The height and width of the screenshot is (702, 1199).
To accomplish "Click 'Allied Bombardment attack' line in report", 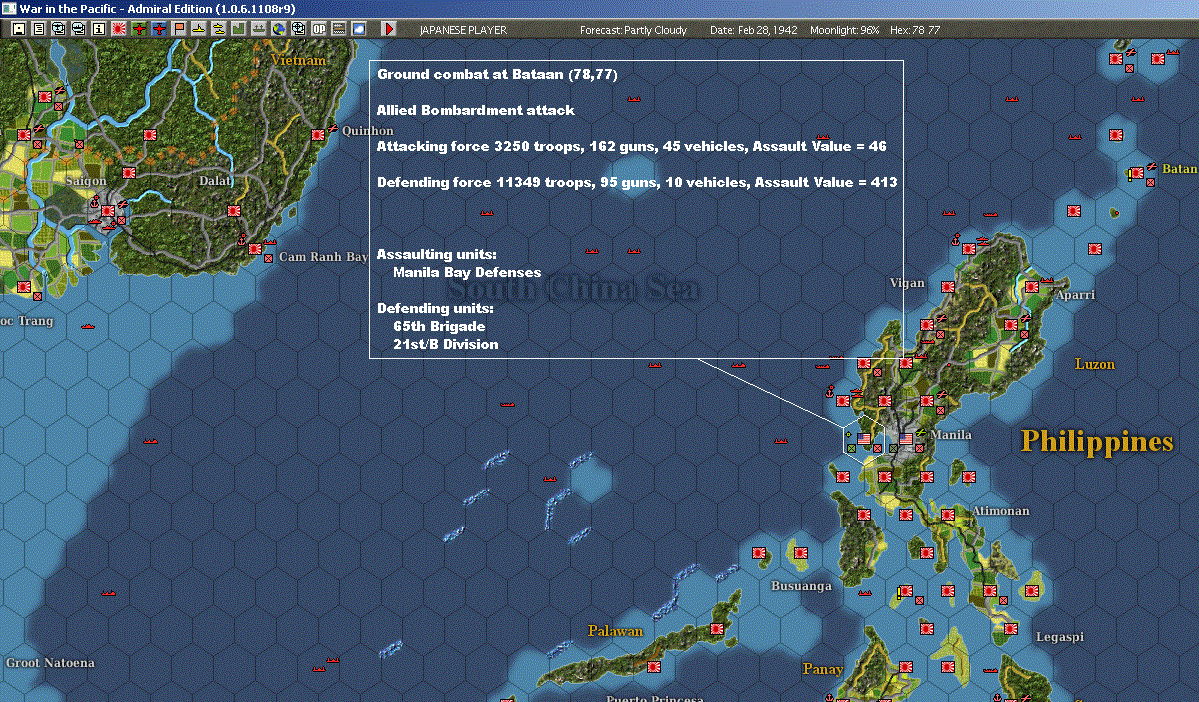I will [475, 110].
